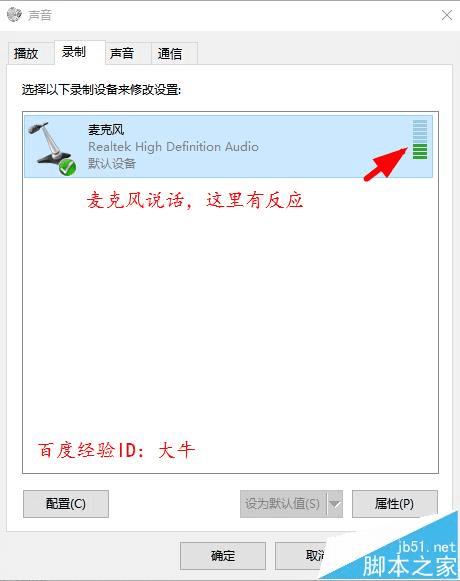Image resolution: width=460 pixels, height=581 pixels.
Task: Close the 声音 dialog window
Action: (x=447, y=15)
